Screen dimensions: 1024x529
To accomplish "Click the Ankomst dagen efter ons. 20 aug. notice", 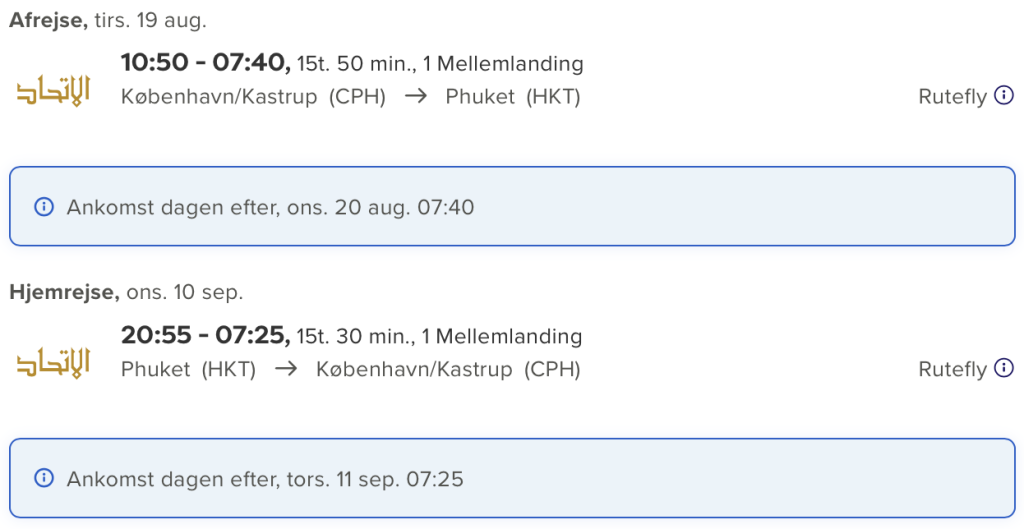I will pos(512,206).
